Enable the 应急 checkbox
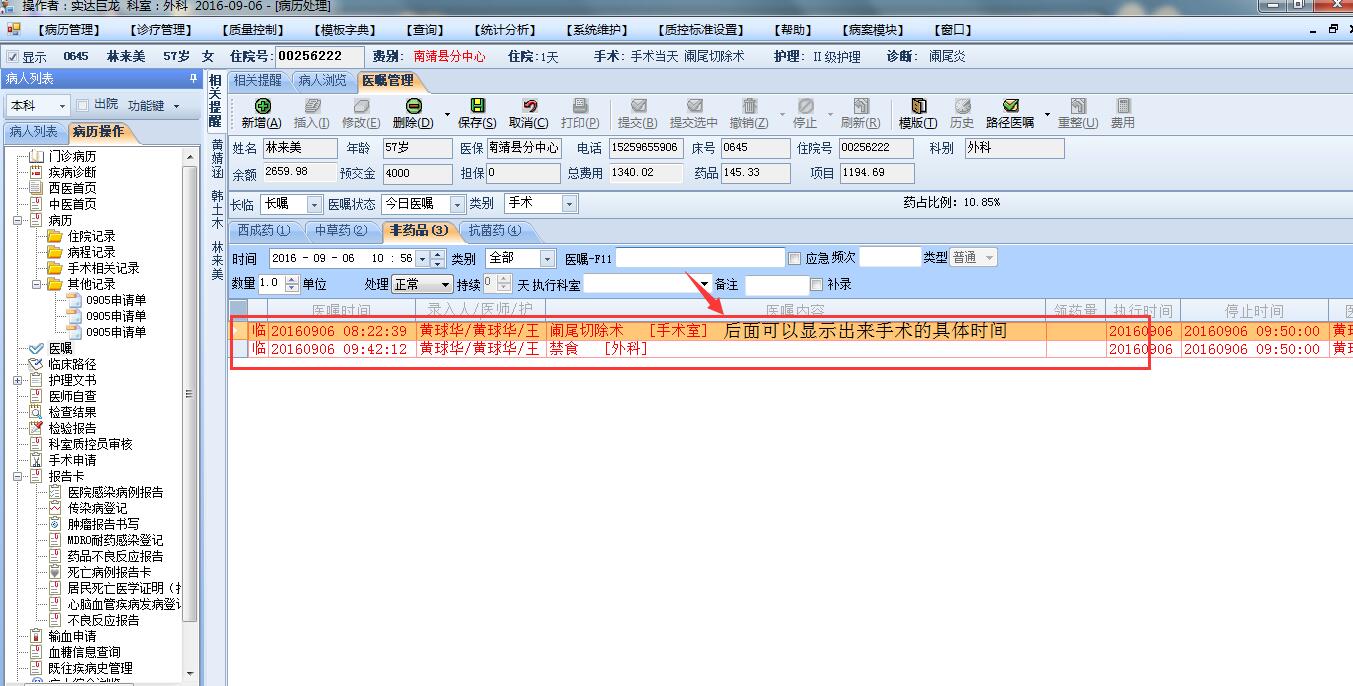 (795, 258)
